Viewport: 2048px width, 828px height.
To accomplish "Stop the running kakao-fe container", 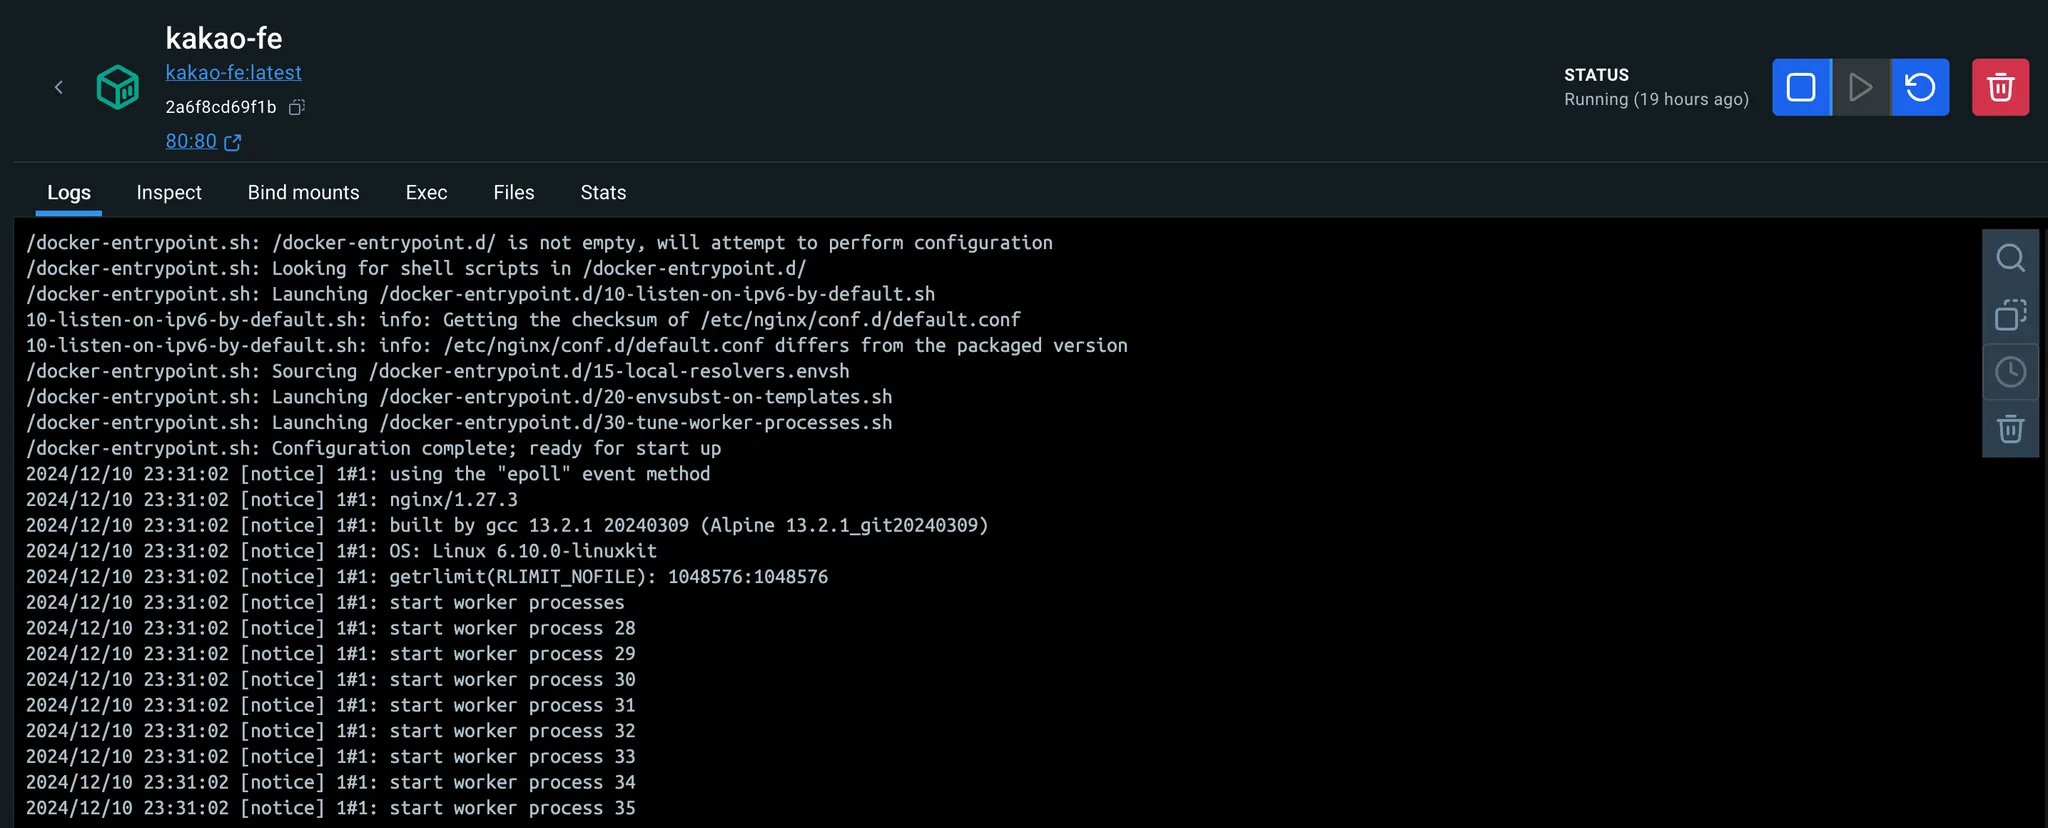I will (1801, 87).
